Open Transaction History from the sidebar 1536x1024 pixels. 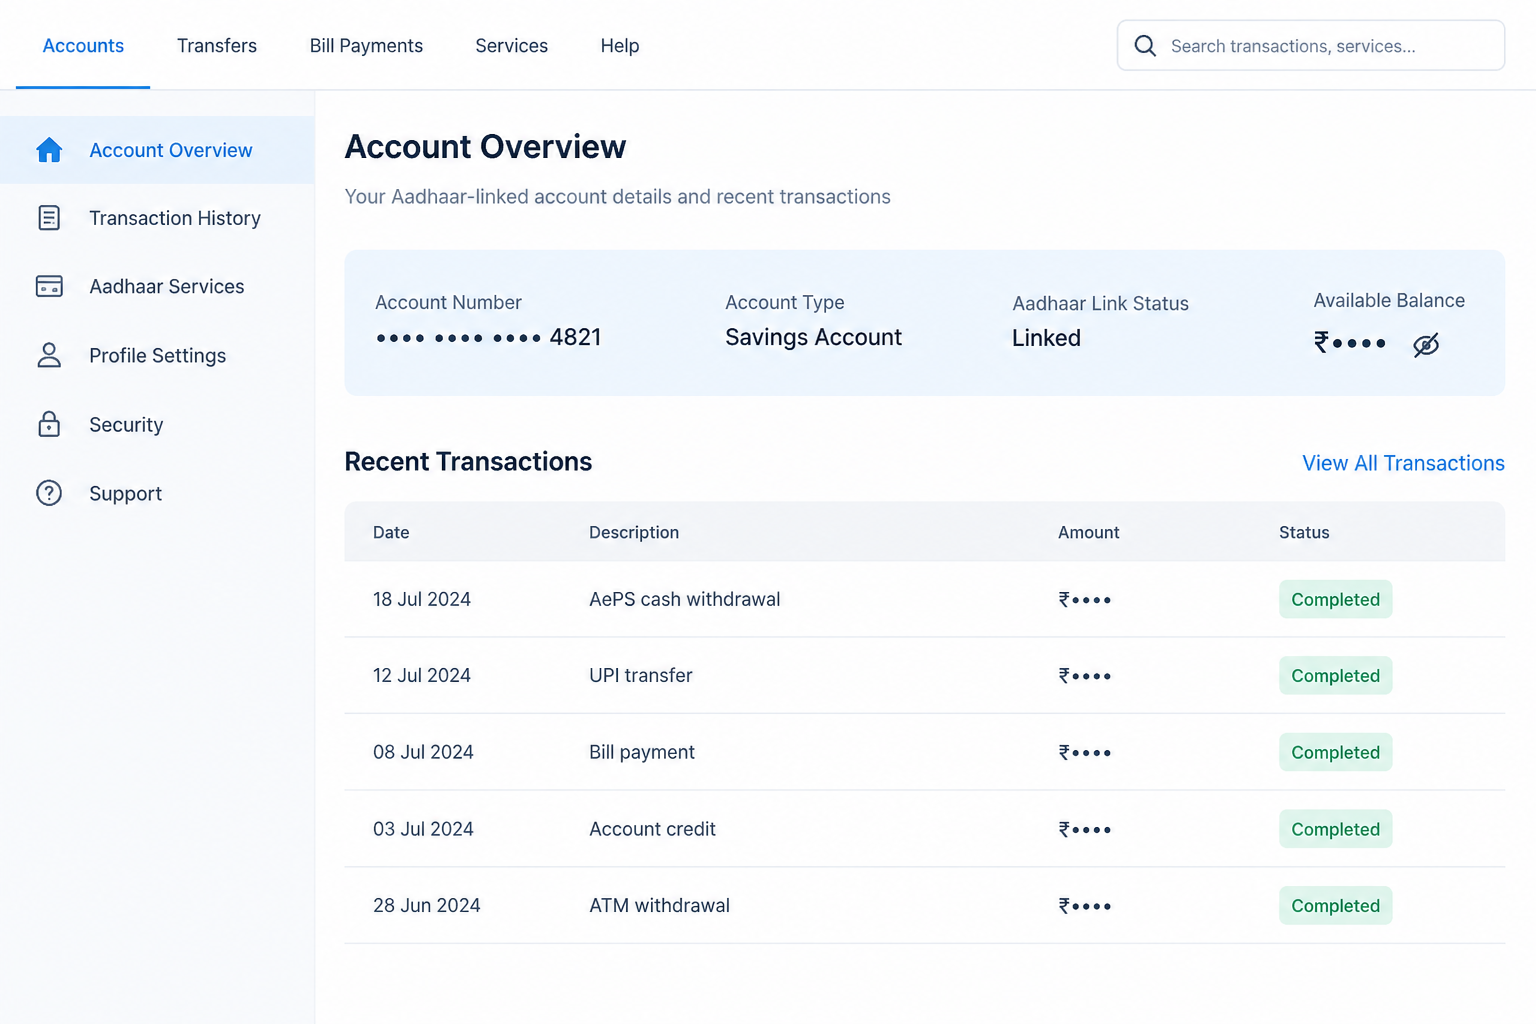(x=157, y=218)
